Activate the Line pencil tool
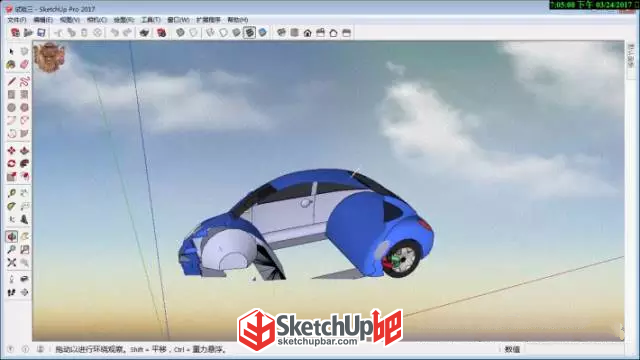The height and width of the screenshot is (360, 640). click(x=11, y=81)
